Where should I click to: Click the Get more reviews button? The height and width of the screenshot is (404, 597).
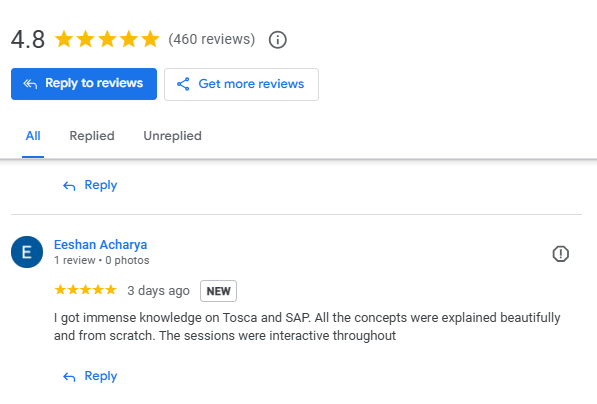[241, 84]
